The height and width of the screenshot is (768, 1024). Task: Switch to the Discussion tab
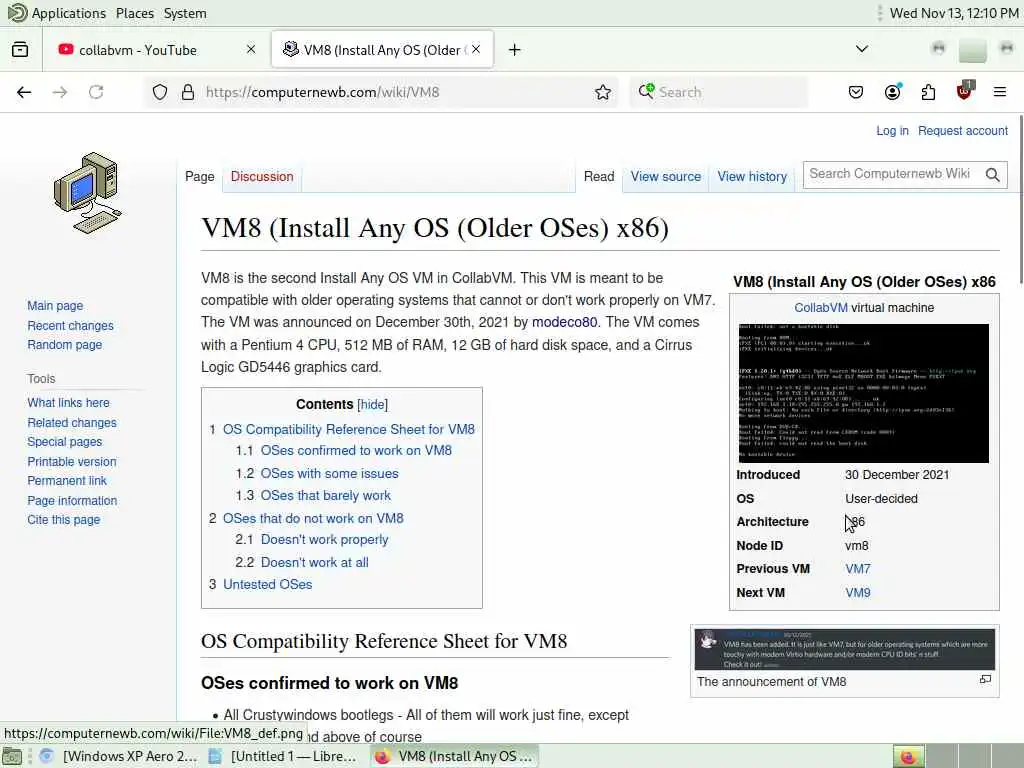(x=262, y=176)
